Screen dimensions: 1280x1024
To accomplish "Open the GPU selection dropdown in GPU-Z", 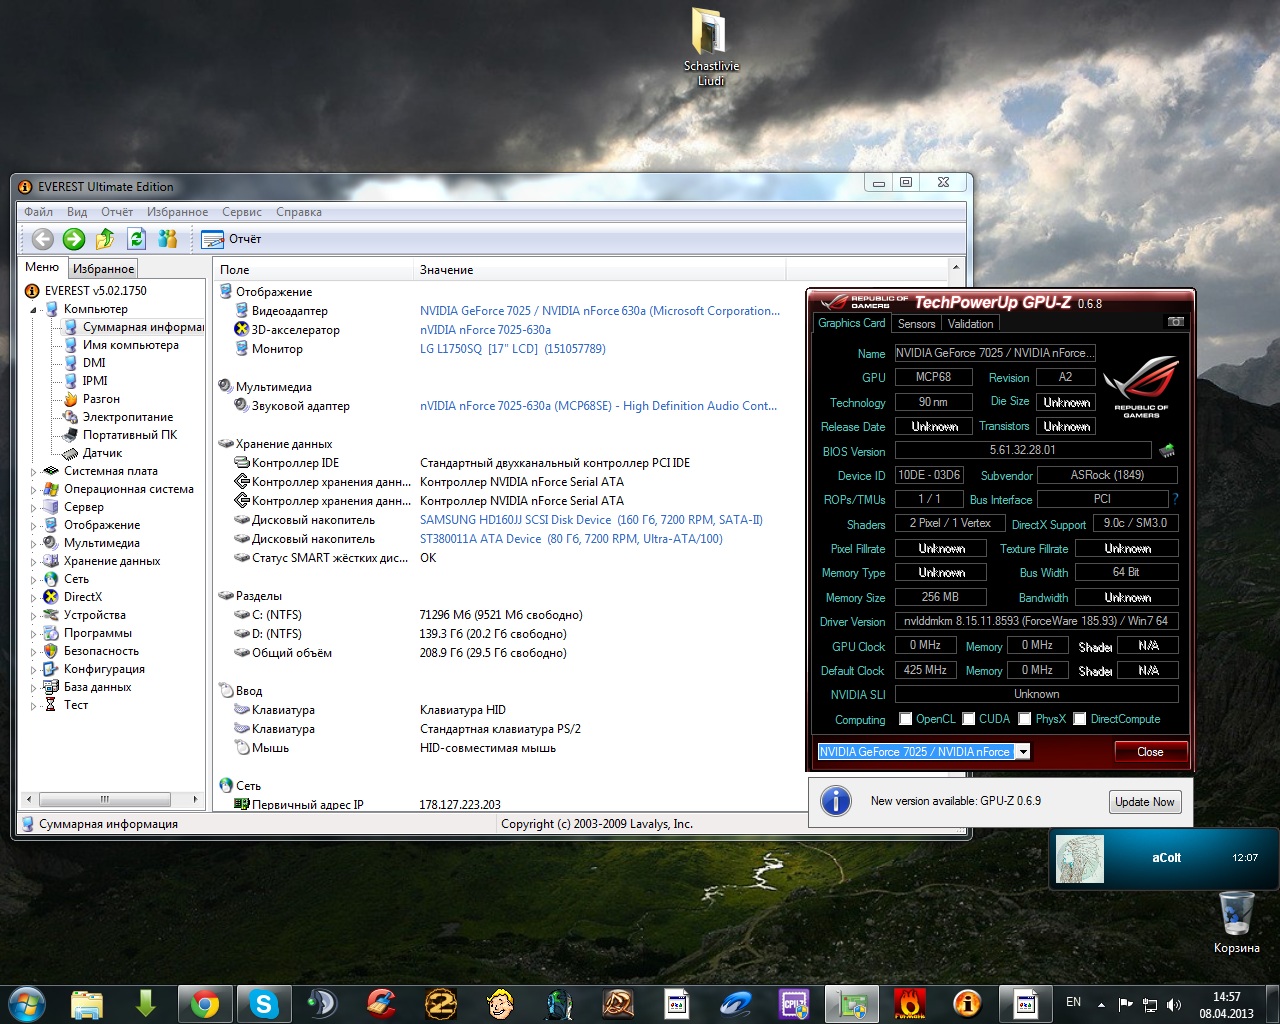I will [x=1023, y=752].
